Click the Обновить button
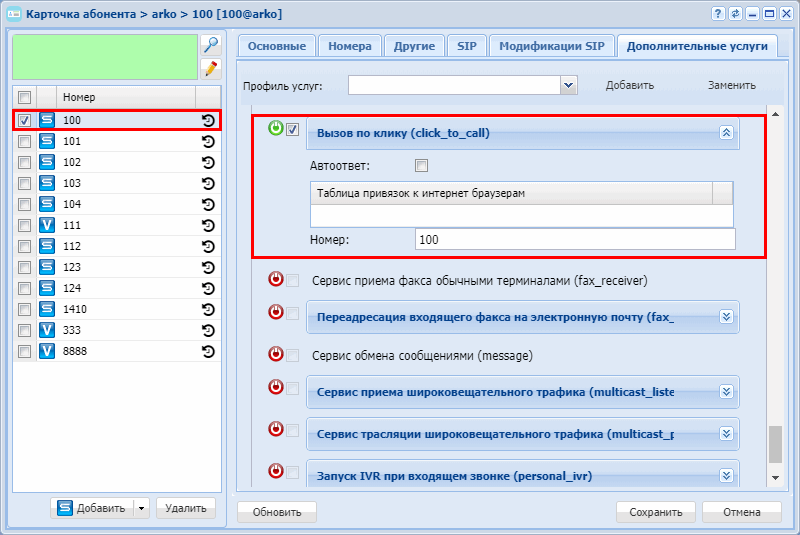The height and width of the screenshot is (535, 800). (x=277, y=512)
